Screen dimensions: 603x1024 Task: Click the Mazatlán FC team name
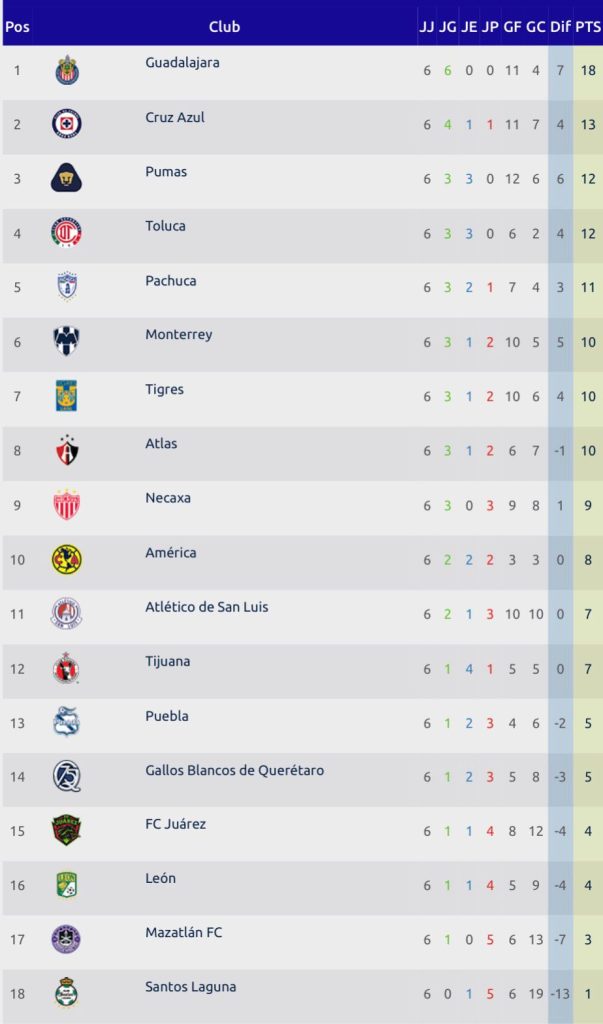click(184, 933)
